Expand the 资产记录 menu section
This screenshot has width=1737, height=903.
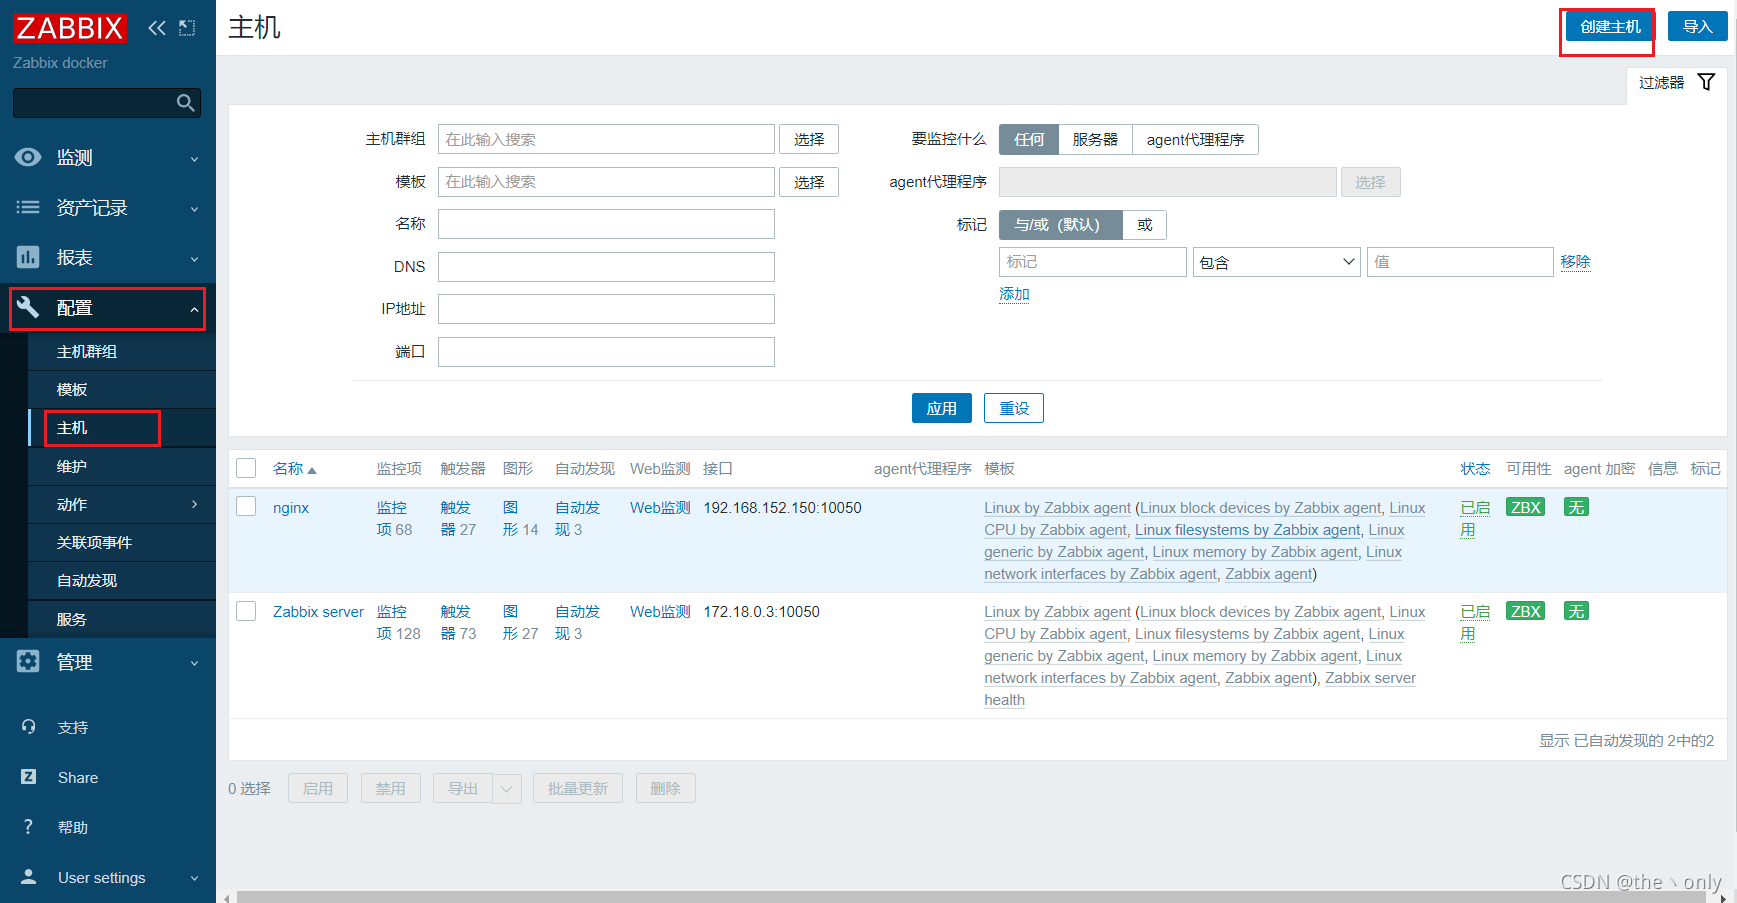[194, 208]
